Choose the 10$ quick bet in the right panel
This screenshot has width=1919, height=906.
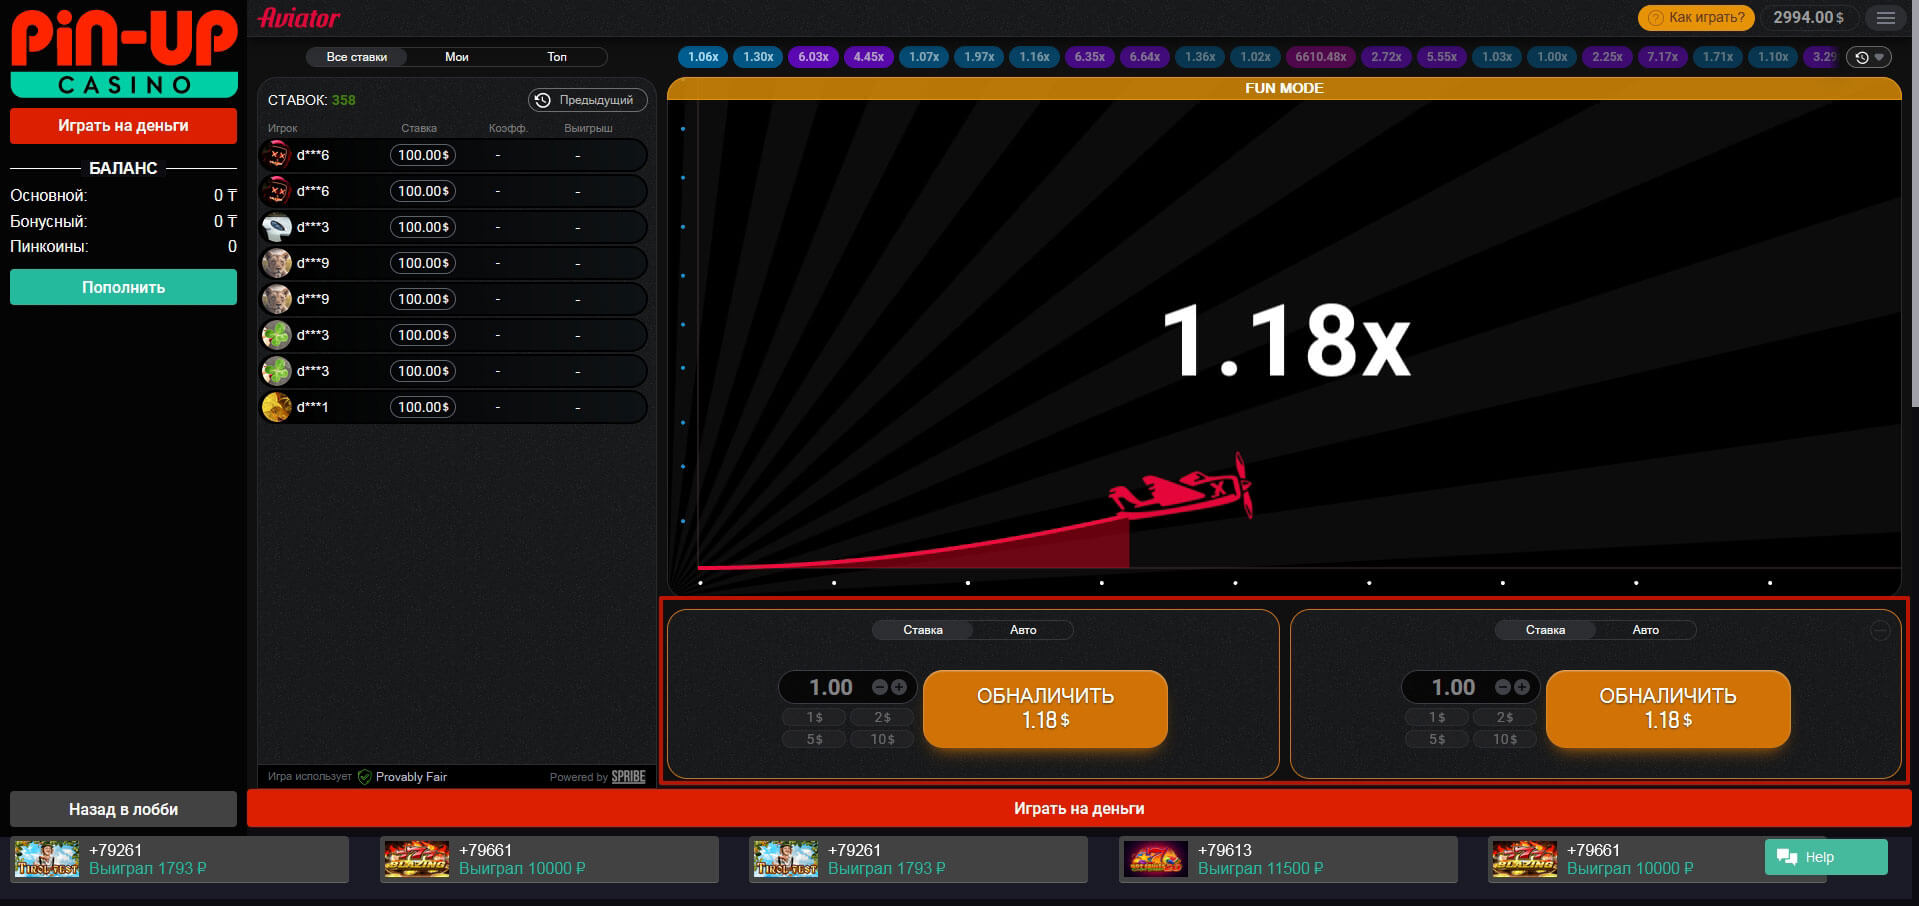click(x=1505, y=739)
